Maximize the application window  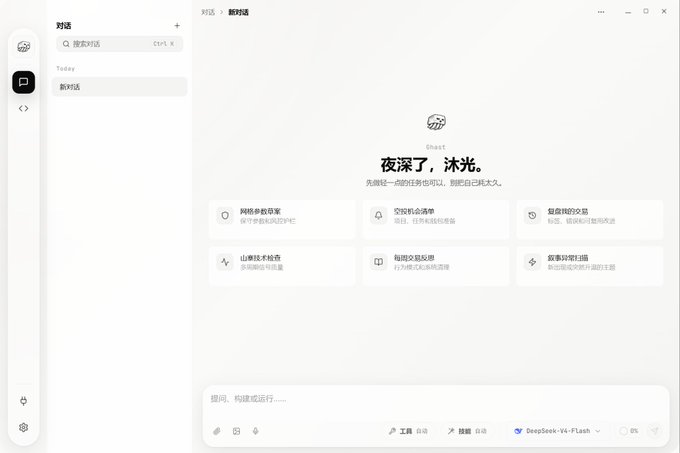click(x=646, y=11)
